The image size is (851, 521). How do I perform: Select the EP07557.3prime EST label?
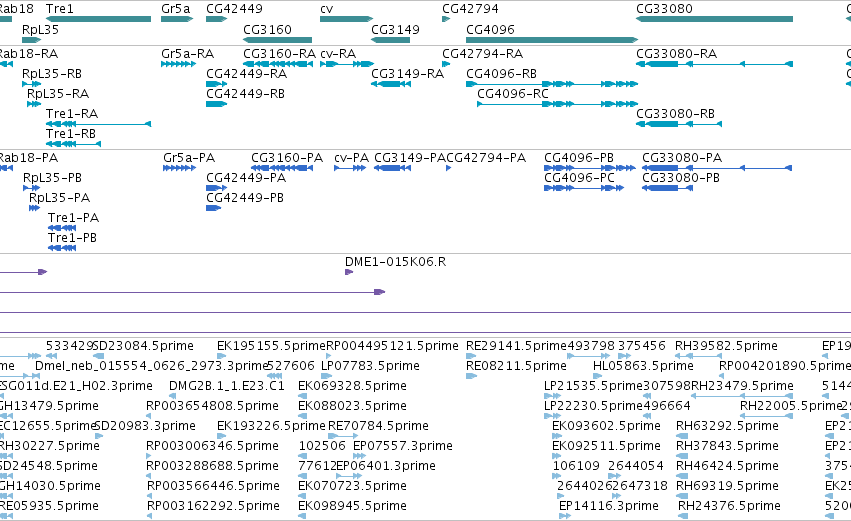click(x=403, y=446)
